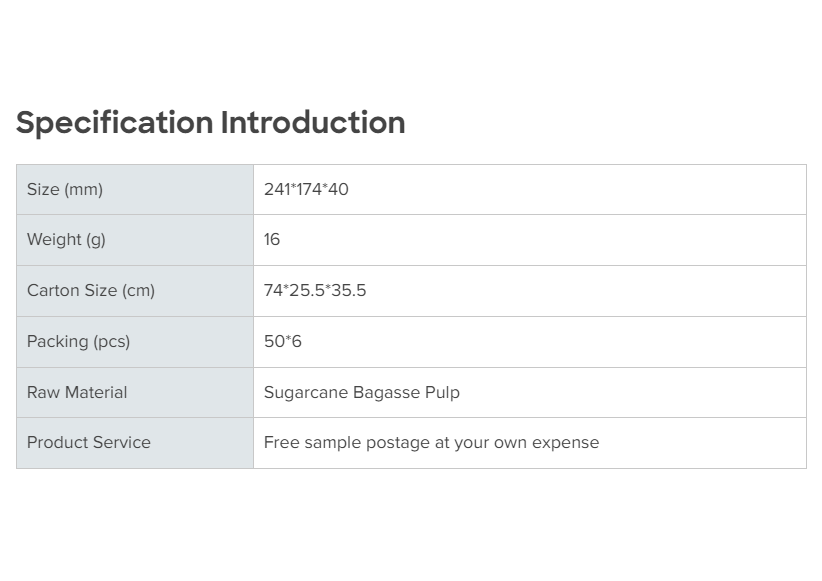Viewport: 822px width, 581px height.
Task: Click the Carton Size (cm) label
Action: (91, 290)
